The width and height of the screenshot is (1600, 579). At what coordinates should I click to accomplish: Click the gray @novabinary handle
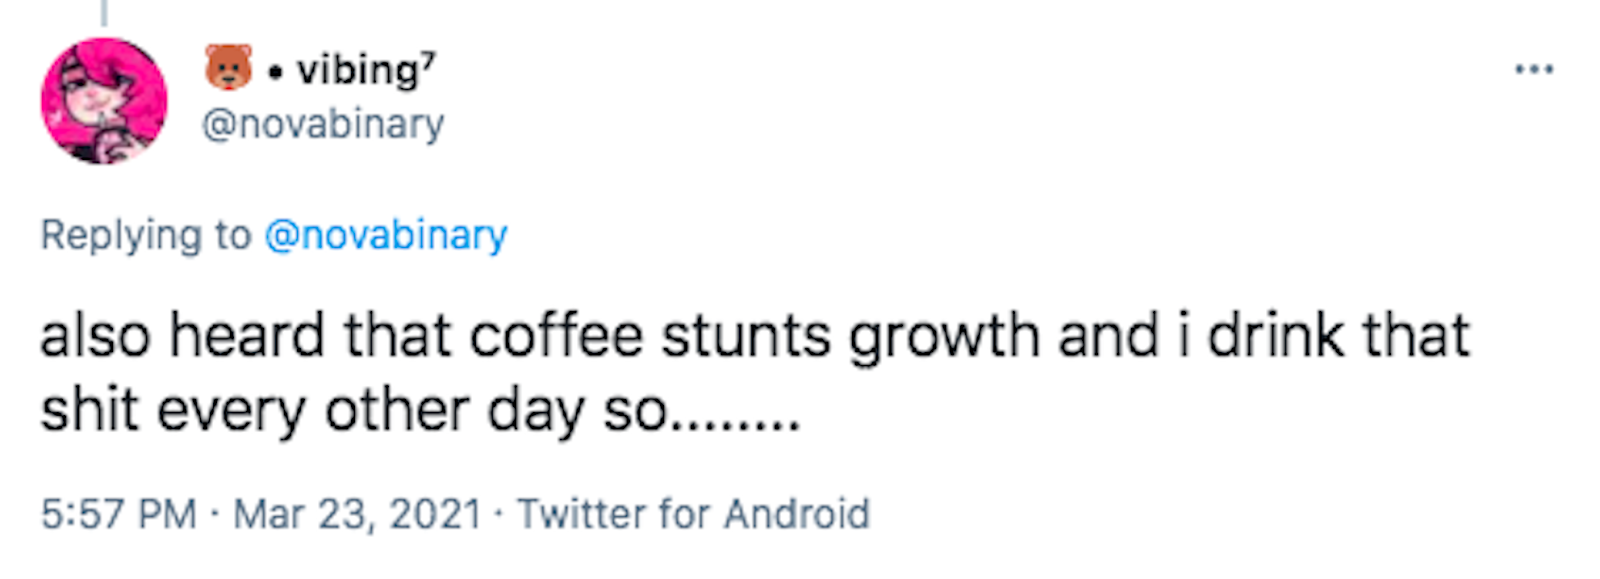point(323,124)
